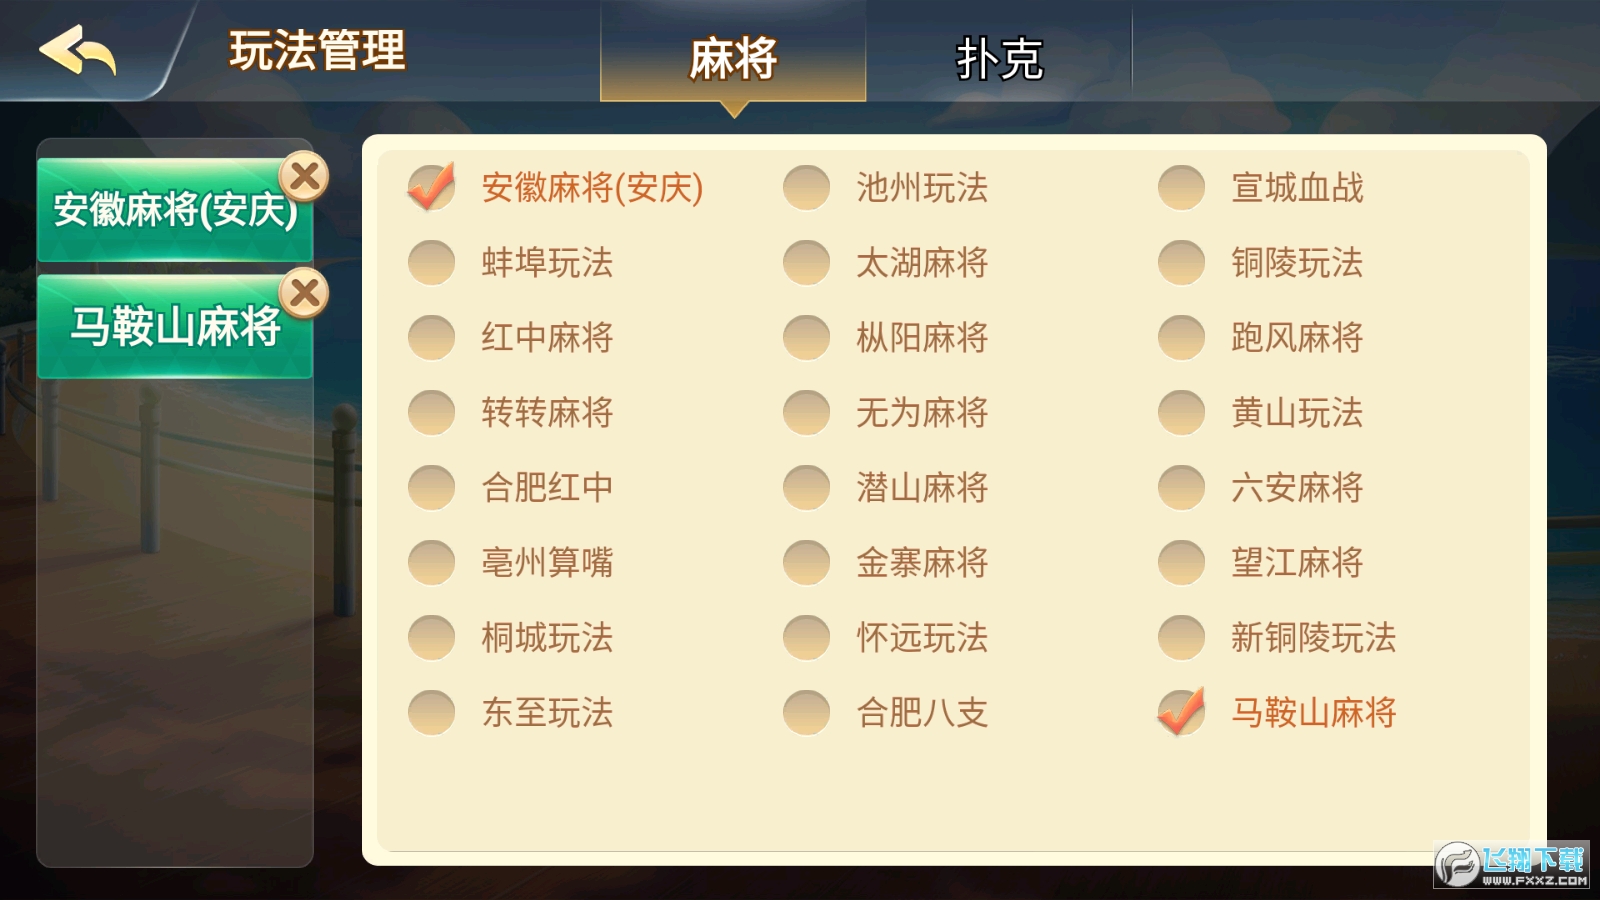Switch to the 麻将 tab
This screenshot has height=900, width=1600.
pos(733,57)
